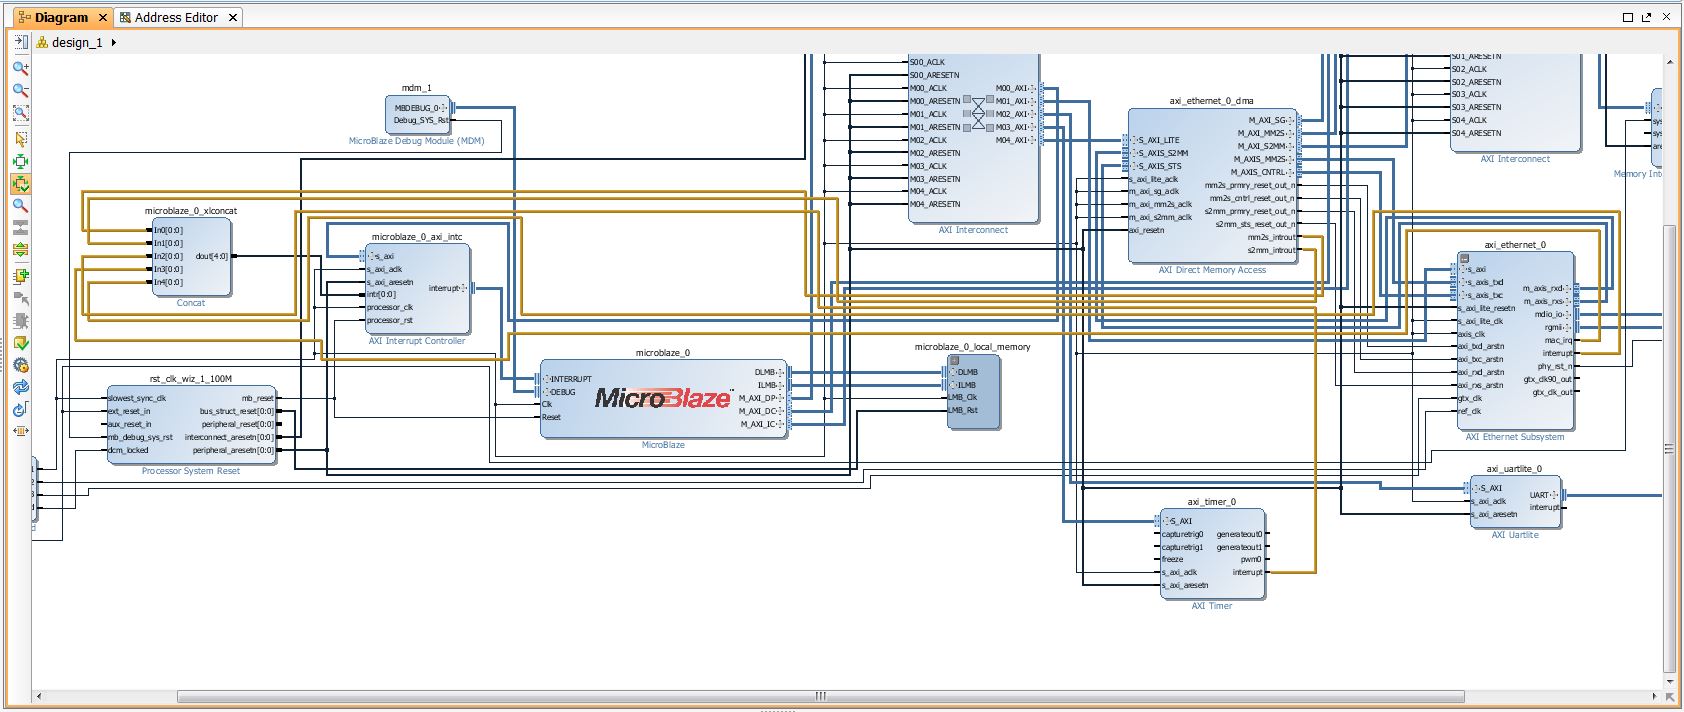Open the design_1 breadcrumb dropdown arrow
Screen dimensions: 1684x712
coord(114,42)
